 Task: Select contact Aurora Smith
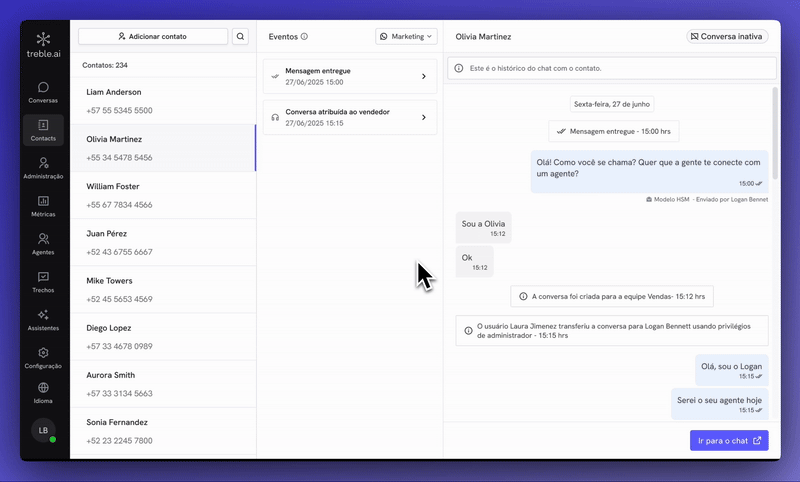[x=163, y=384]
